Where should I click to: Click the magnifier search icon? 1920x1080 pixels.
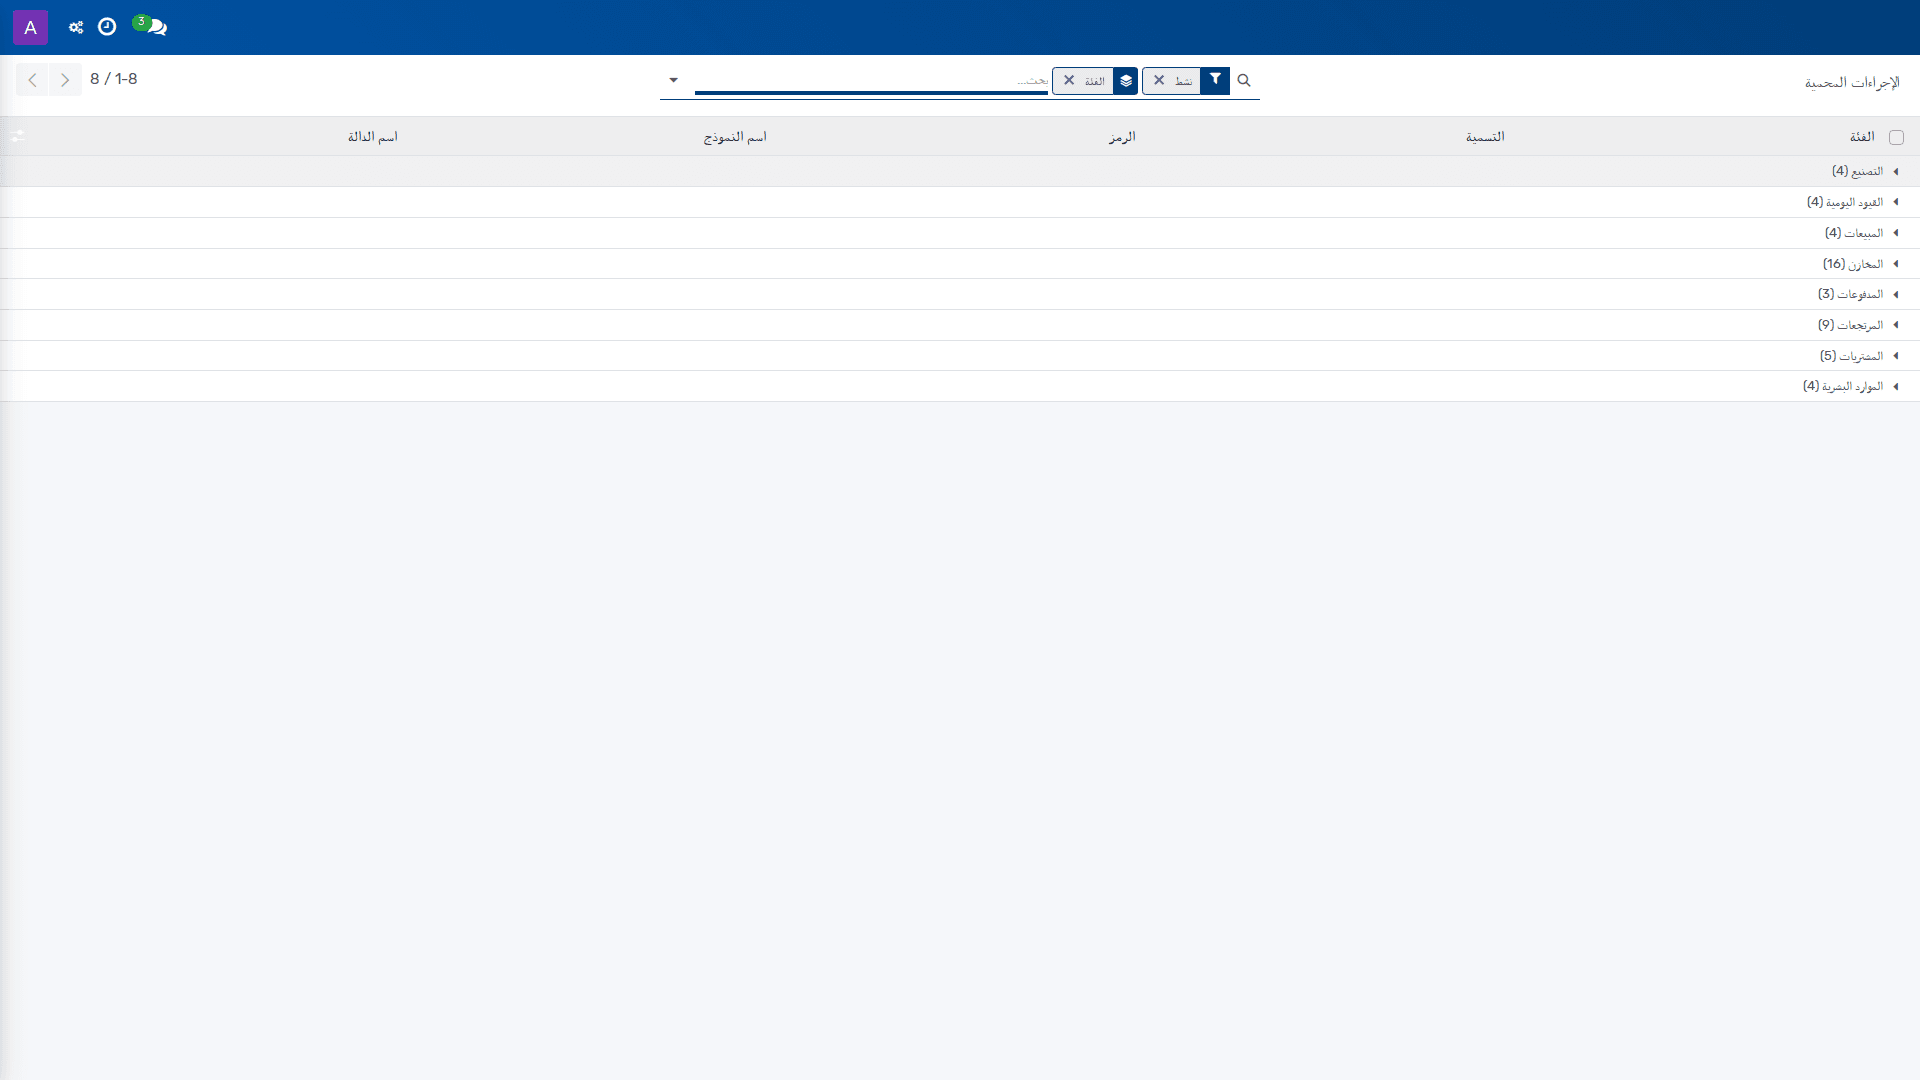[1244, 80]
